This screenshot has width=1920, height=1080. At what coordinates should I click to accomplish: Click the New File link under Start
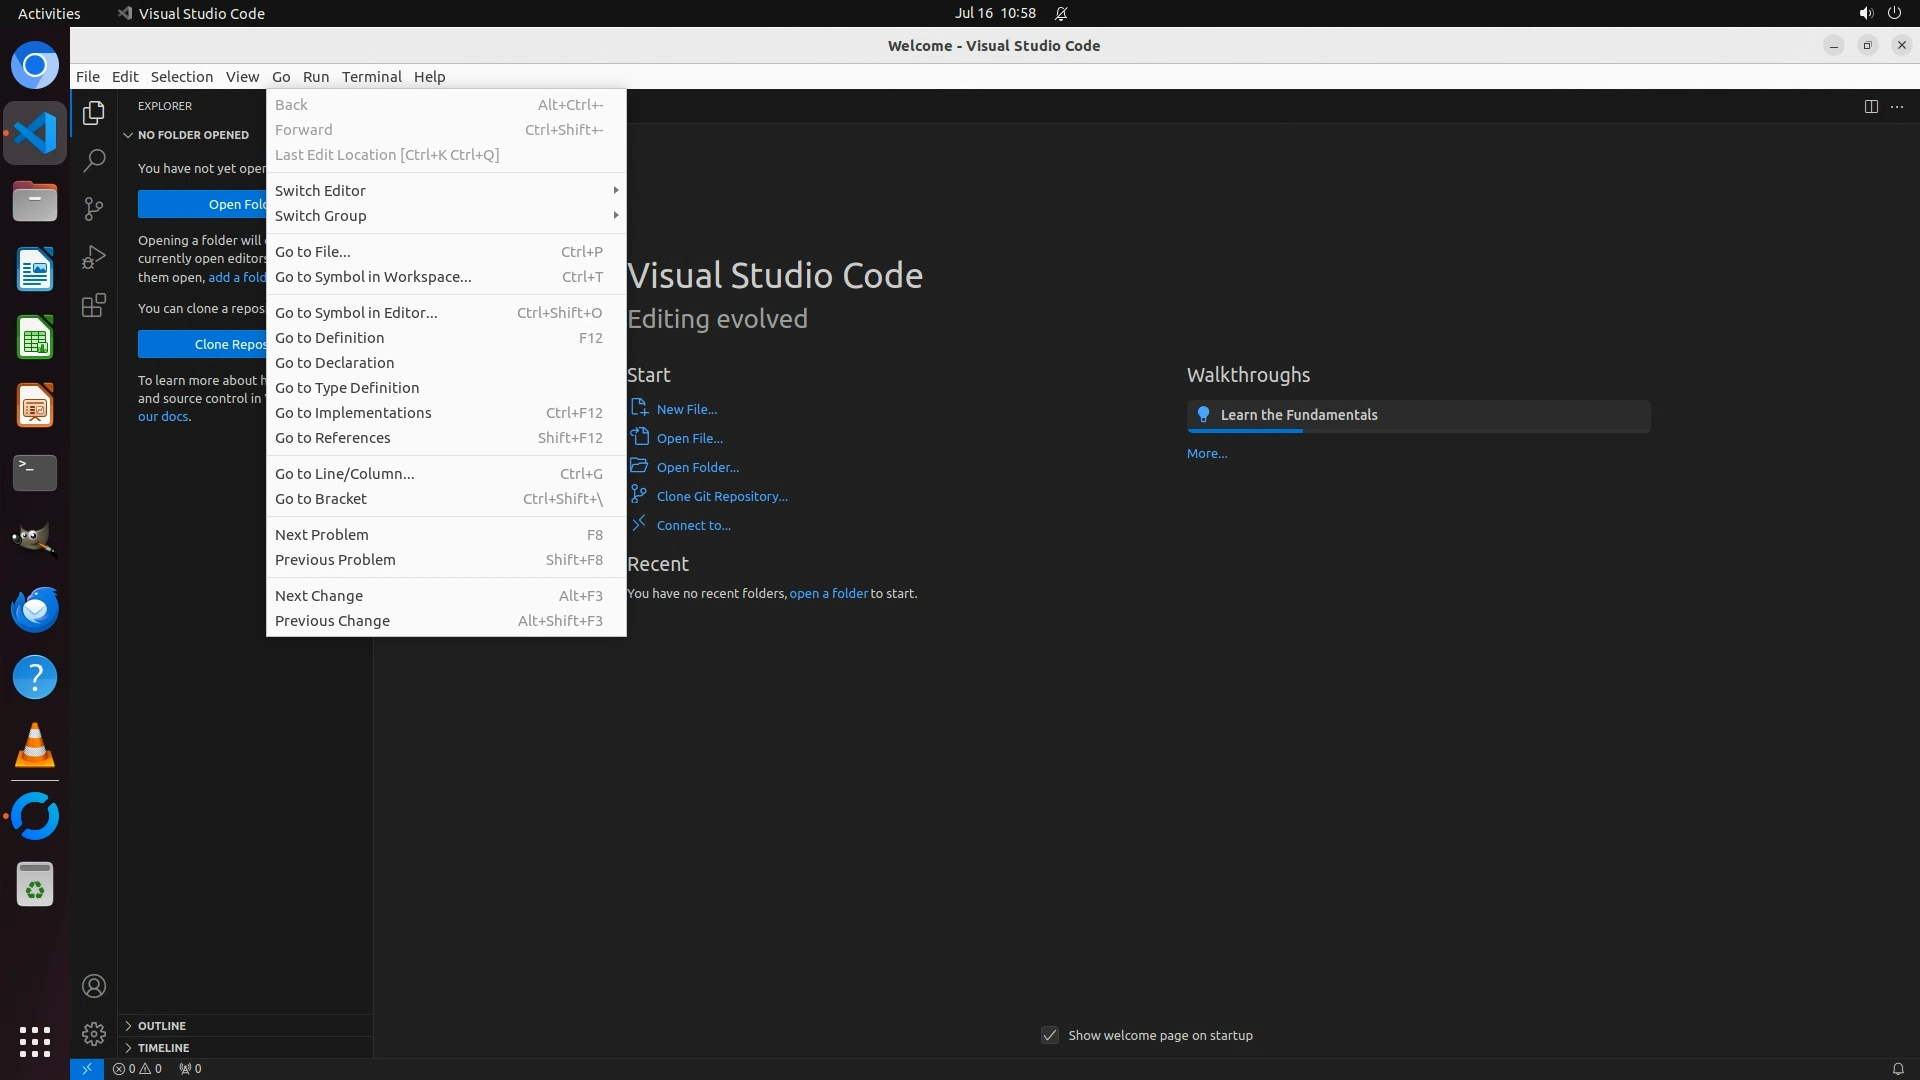tap(686, 409)
